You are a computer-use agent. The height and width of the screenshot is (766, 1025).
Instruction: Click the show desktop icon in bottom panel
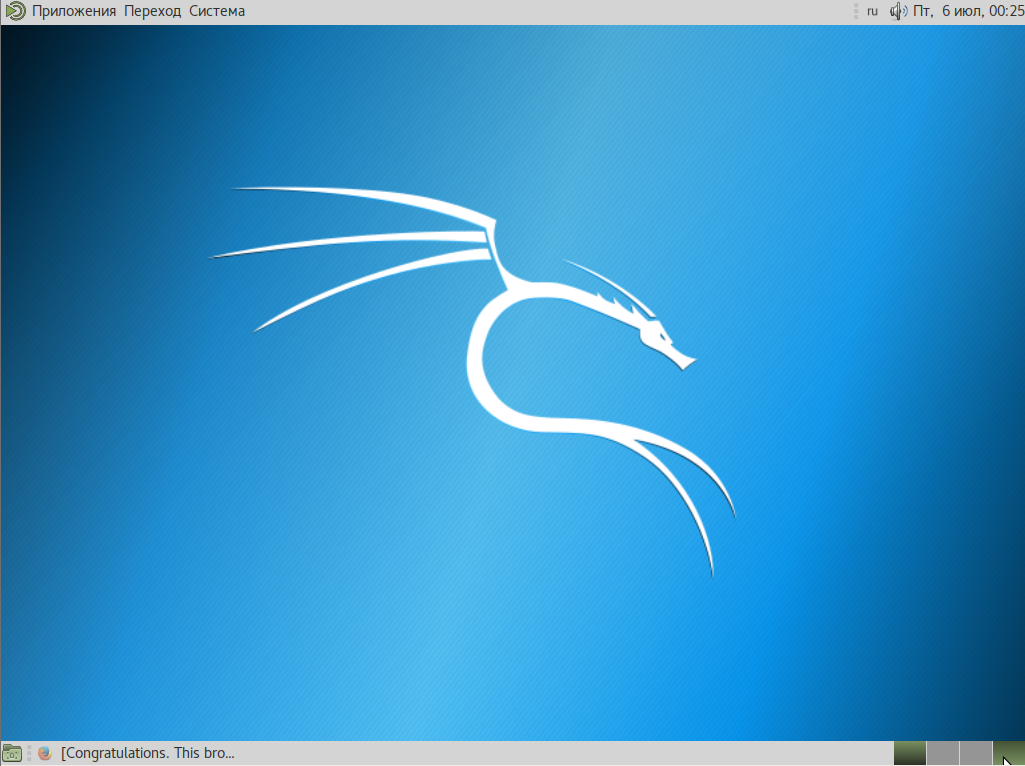[x=12, y=754]
